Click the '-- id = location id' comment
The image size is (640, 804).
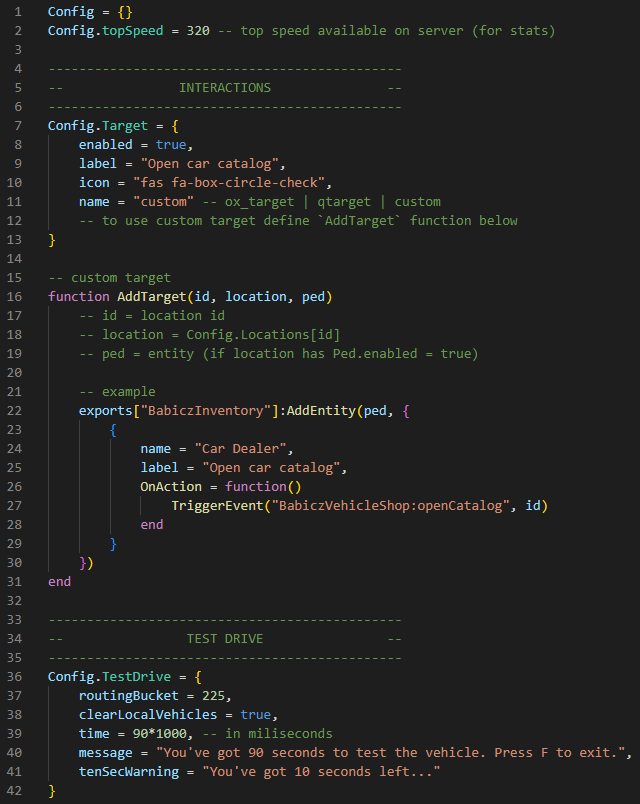(x=152, y=315)
